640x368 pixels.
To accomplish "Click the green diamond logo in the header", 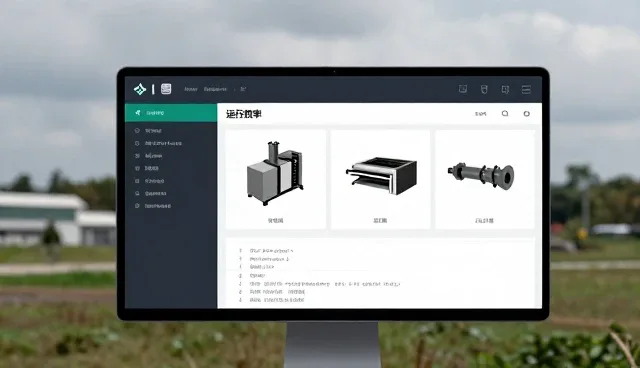I will point(140,89).
